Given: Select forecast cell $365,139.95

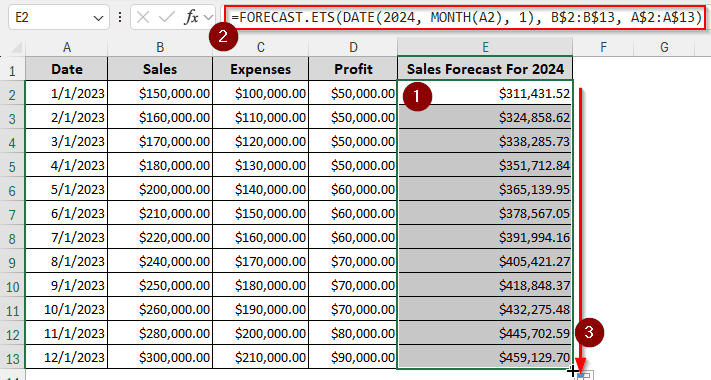Looking at the screenshot, I should [x=485, y=190].
